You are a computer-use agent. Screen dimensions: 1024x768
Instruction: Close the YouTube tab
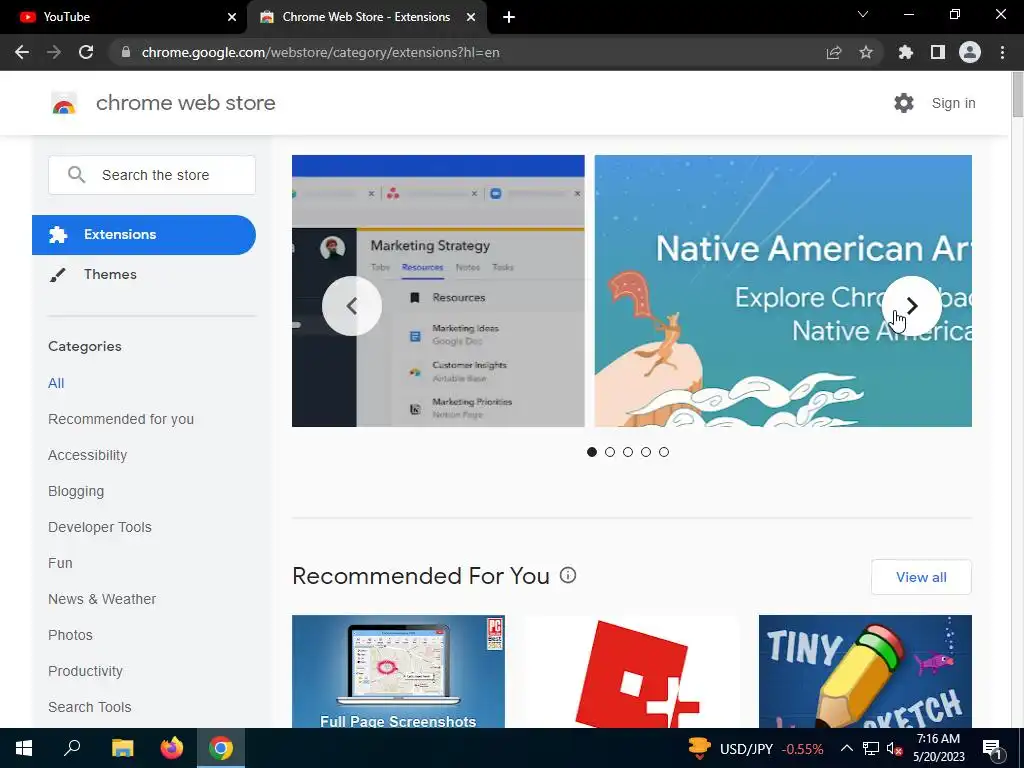pyautogui.click(x=232, y=17)
